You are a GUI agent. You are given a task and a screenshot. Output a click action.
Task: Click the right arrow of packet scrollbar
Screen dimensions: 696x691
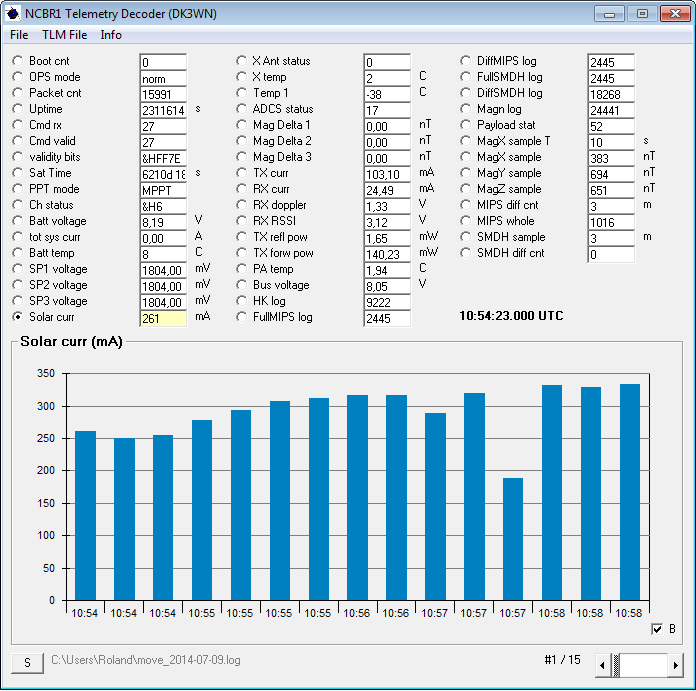click(677, 665)
